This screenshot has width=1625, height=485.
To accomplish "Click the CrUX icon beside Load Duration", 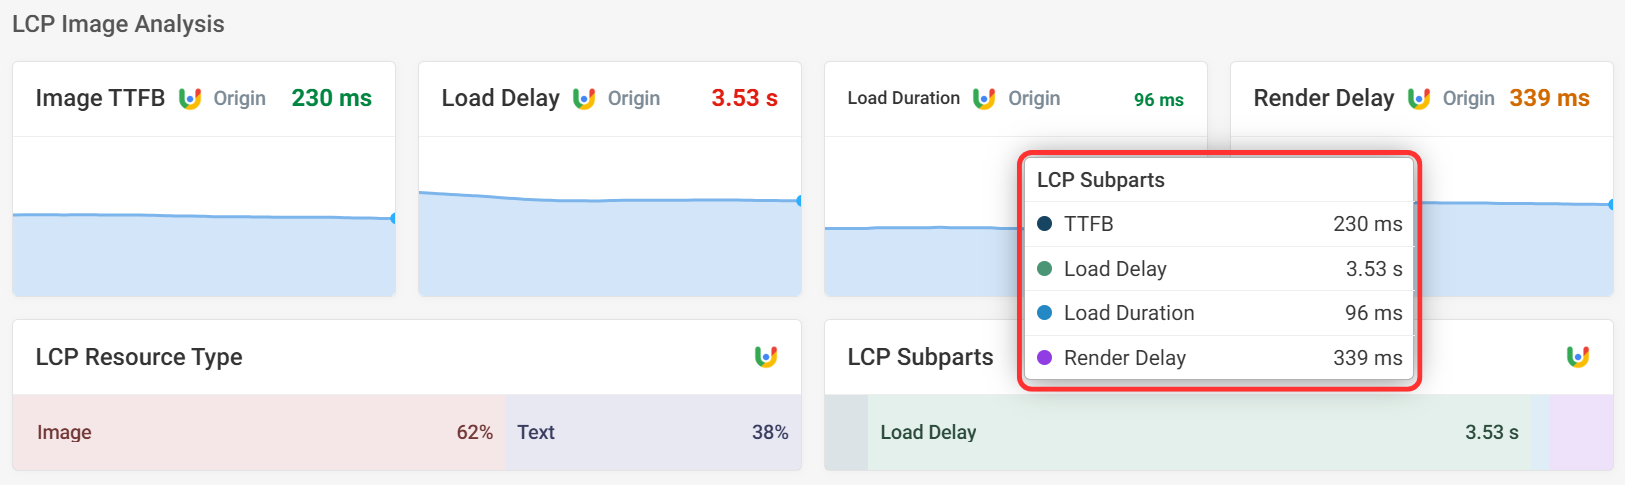I will tap(984, 98).
